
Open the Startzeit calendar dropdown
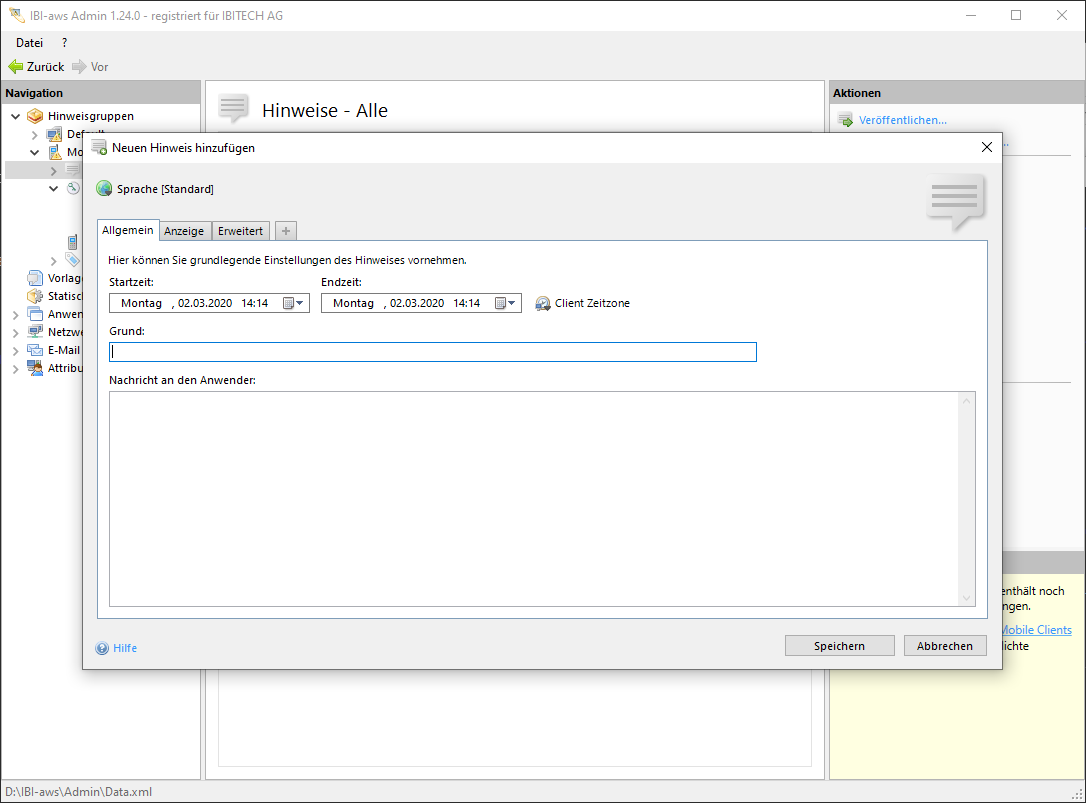(x=293, y=303)
